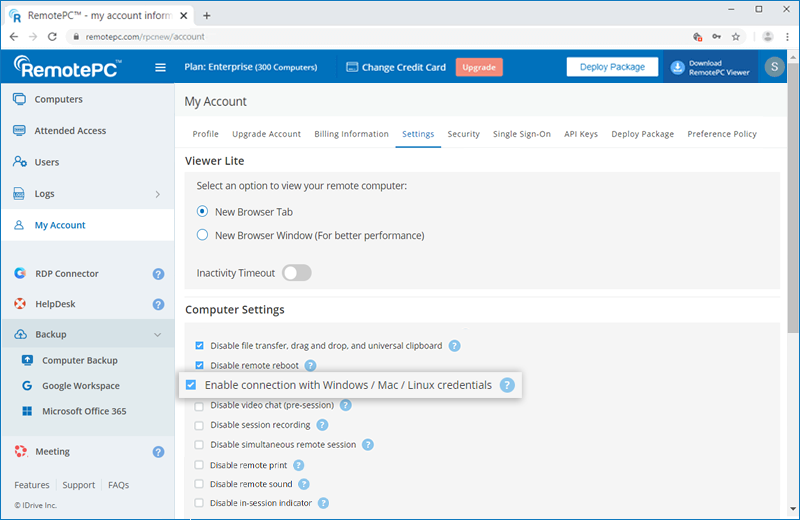Click help icon beside Meeting
Viewport: 800px width, 520px height.
point(158,452)
